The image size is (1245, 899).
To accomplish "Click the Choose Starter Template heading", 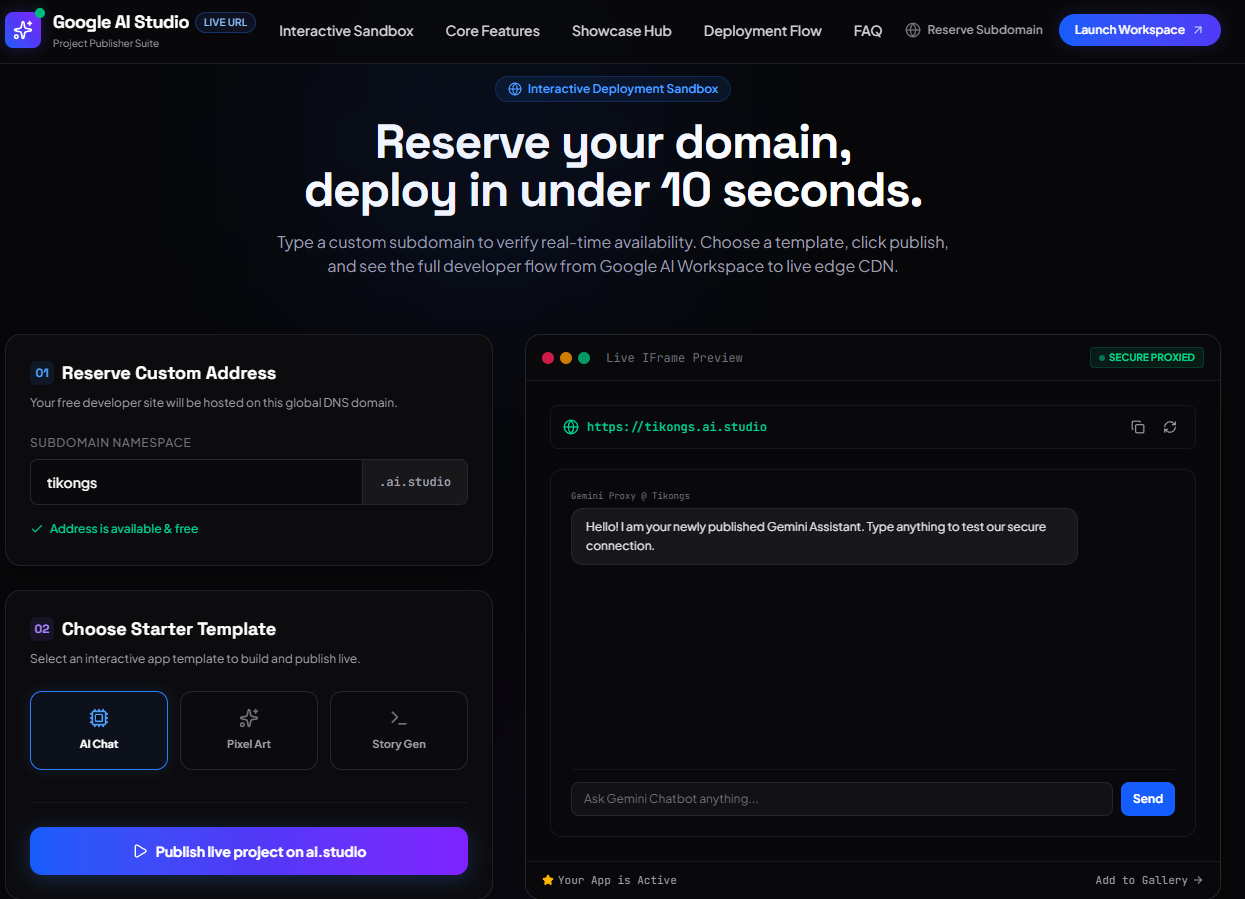I will point(169,629).
